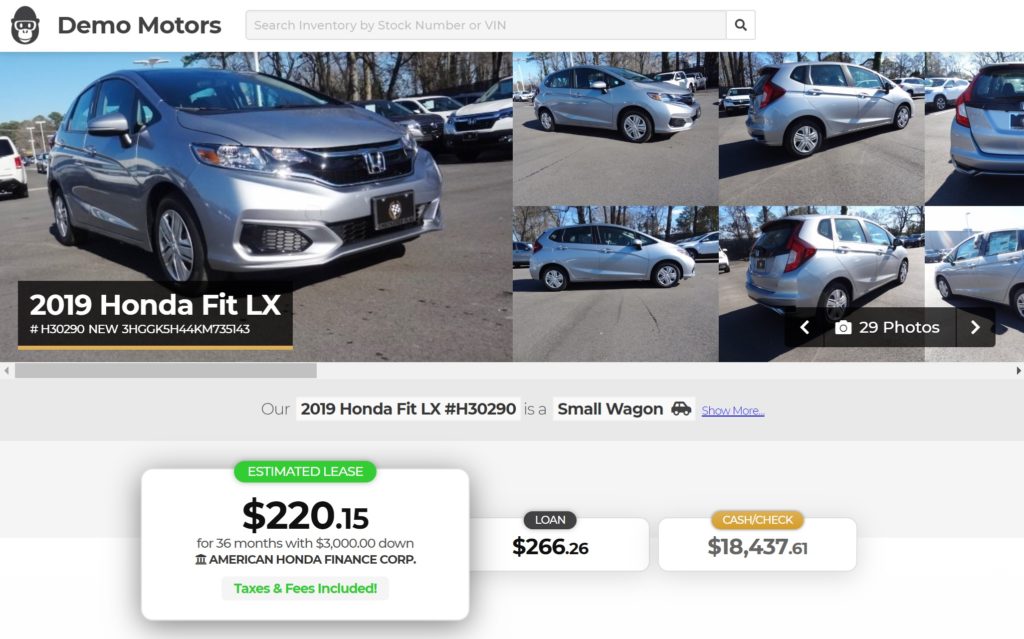The width and height of the screenshot is (1024, 639).
Task: Open top side-profile thumbnail of silver Fit
Action: click(615, 129)
